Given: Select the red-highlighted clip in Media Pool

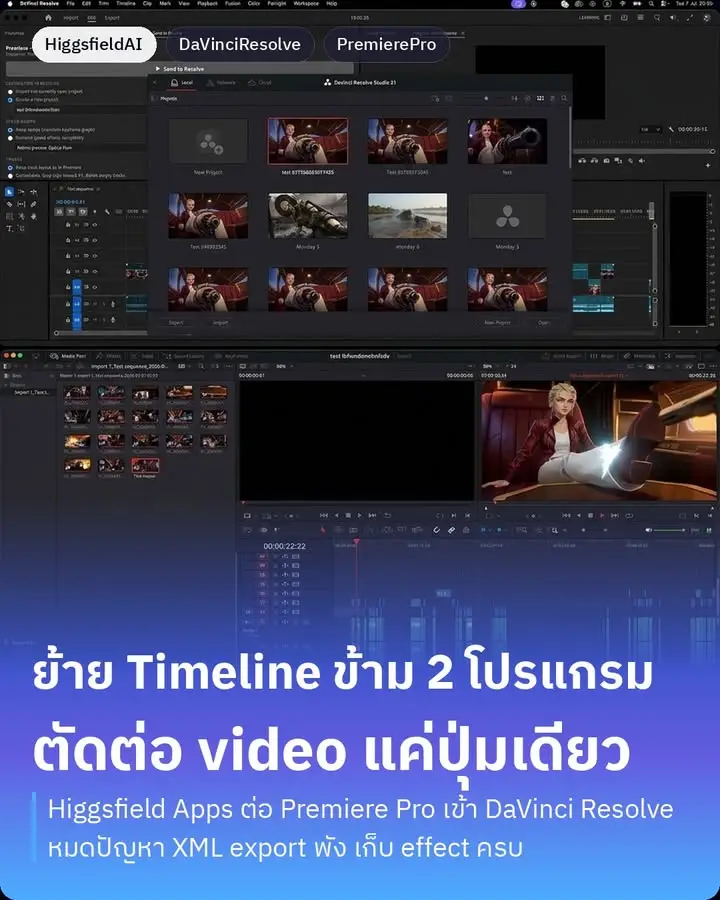Looking at the screenshot, I should coord(145,465).
